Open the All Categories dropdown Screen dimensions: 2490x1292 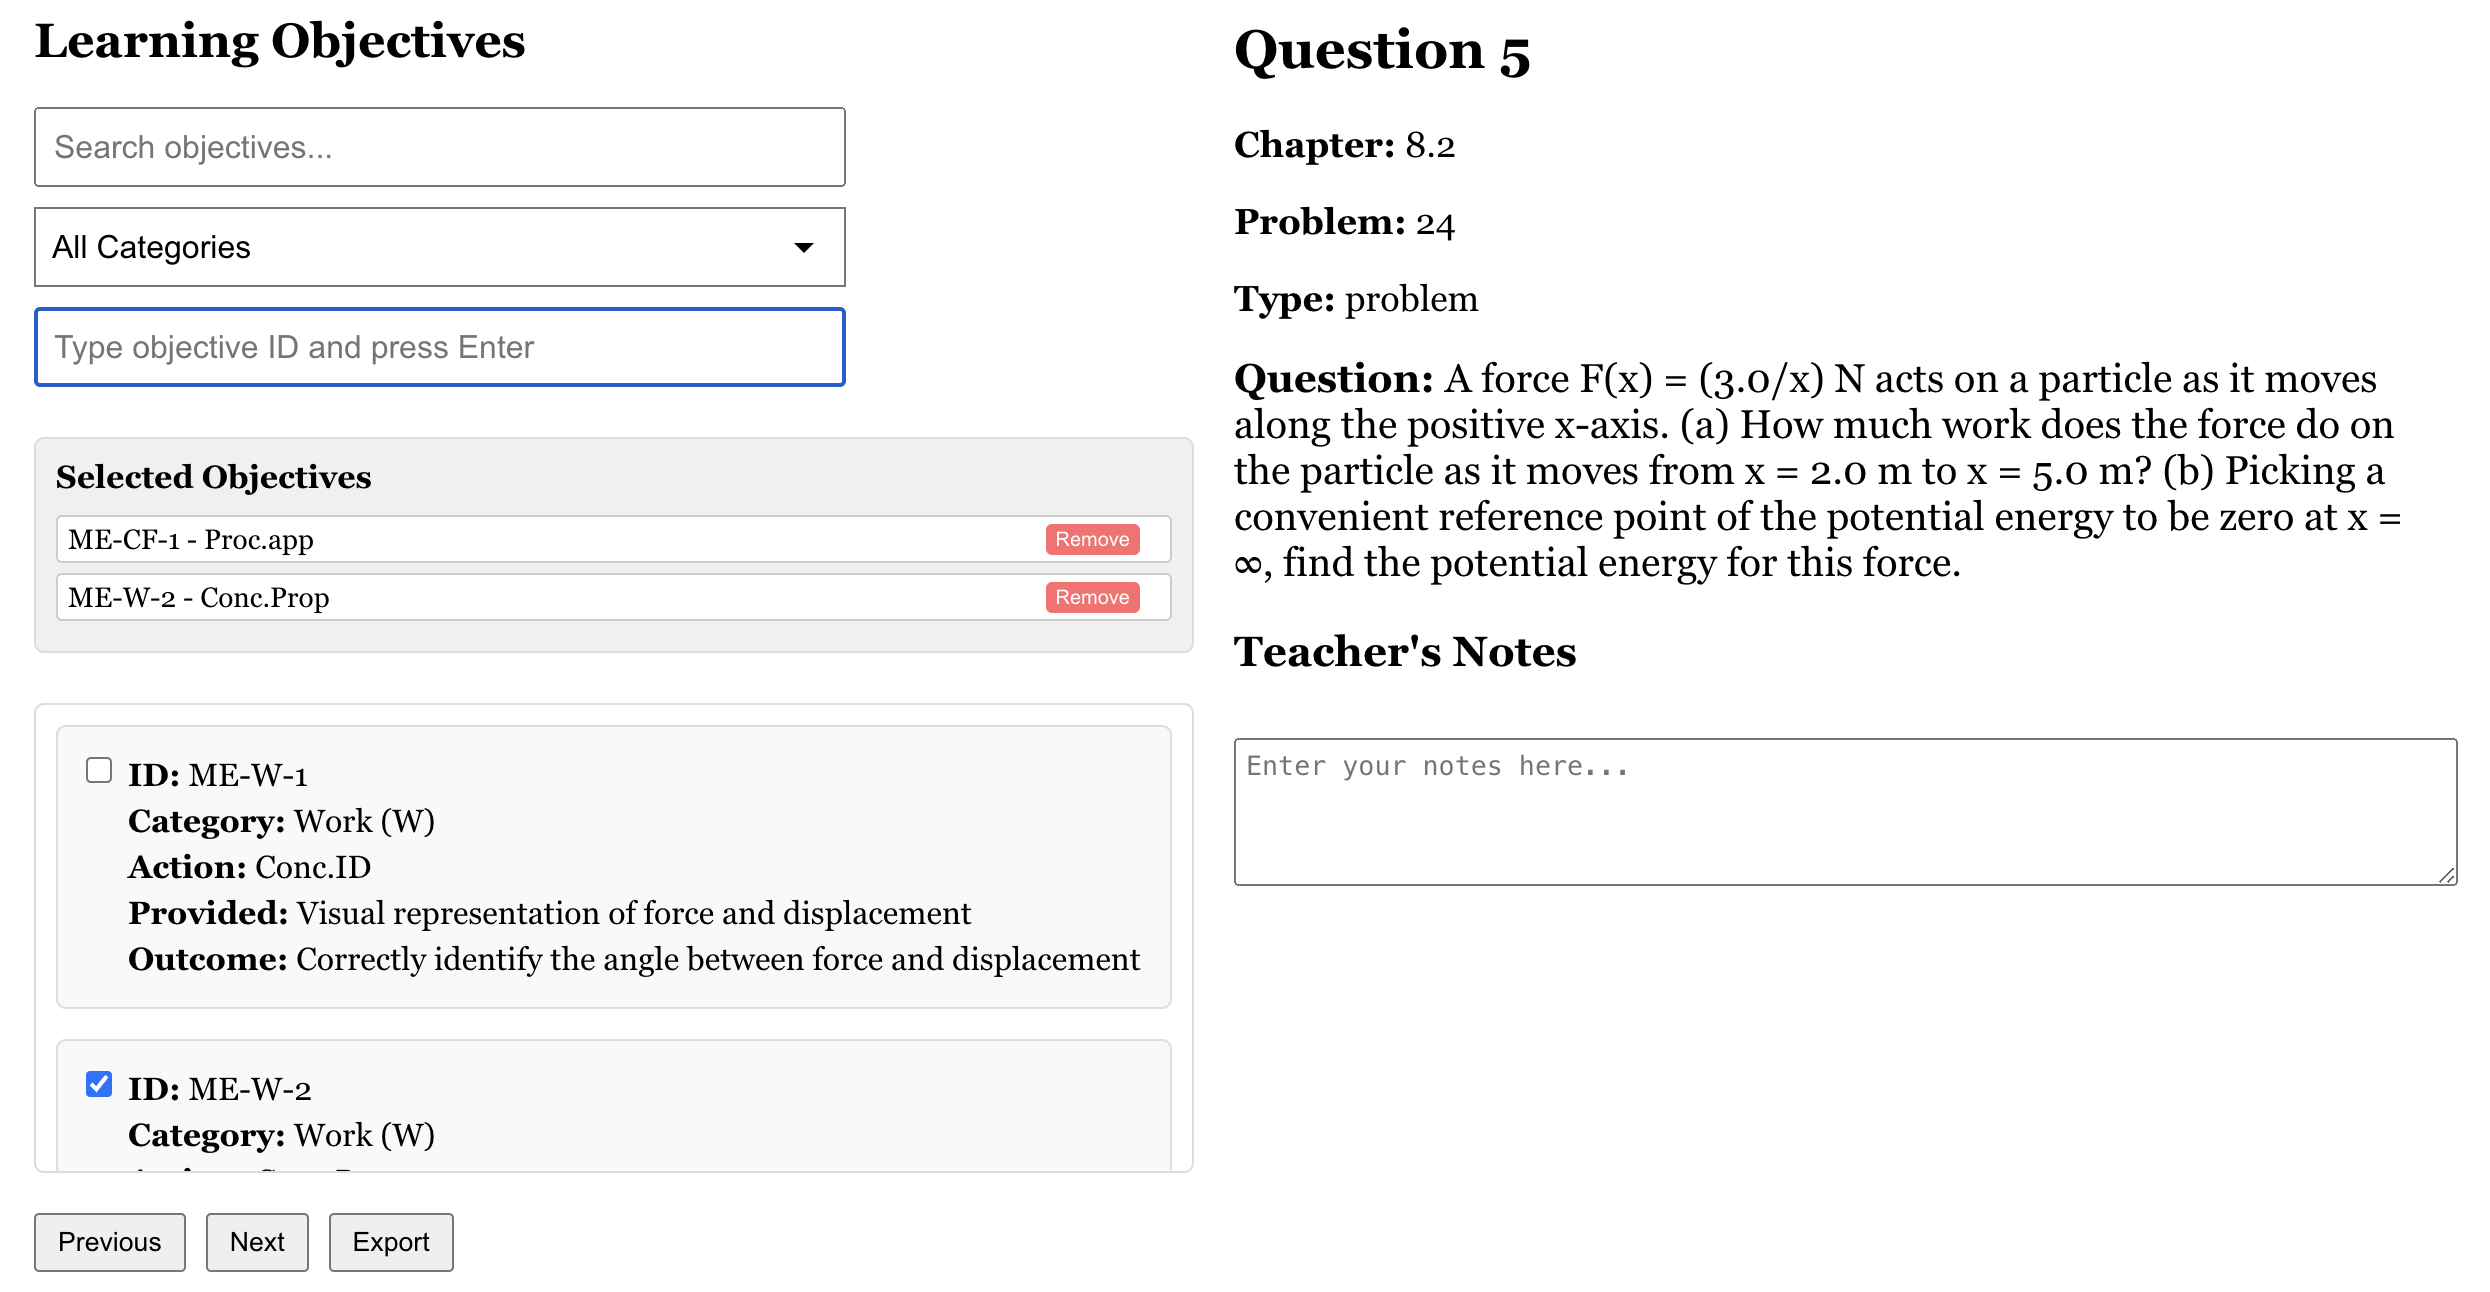click(439, 247)
